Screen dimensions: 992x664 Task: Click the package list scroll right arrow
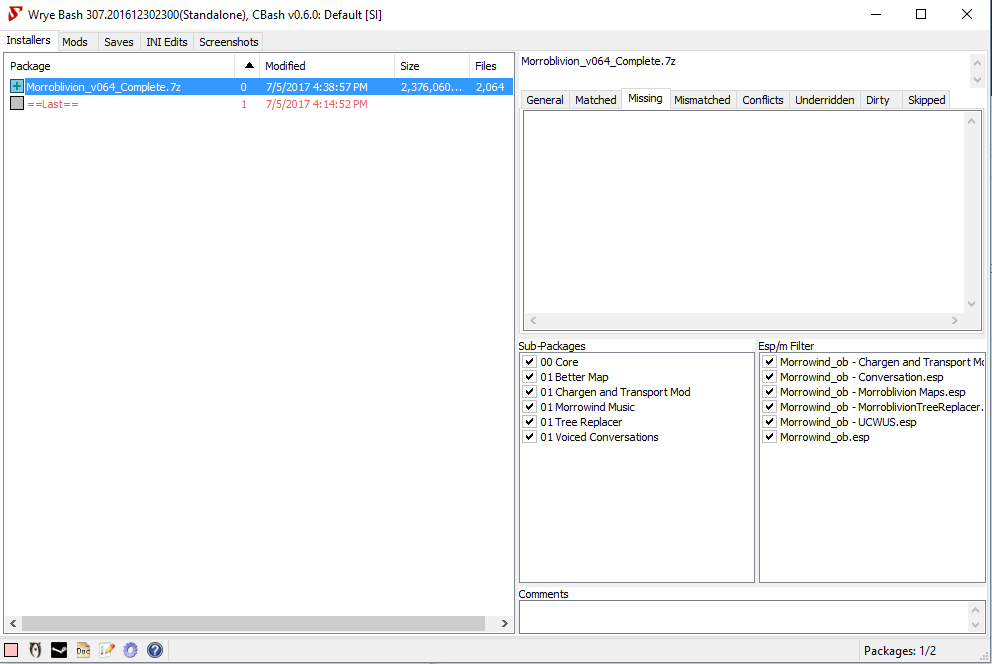(x=504, y=623)
